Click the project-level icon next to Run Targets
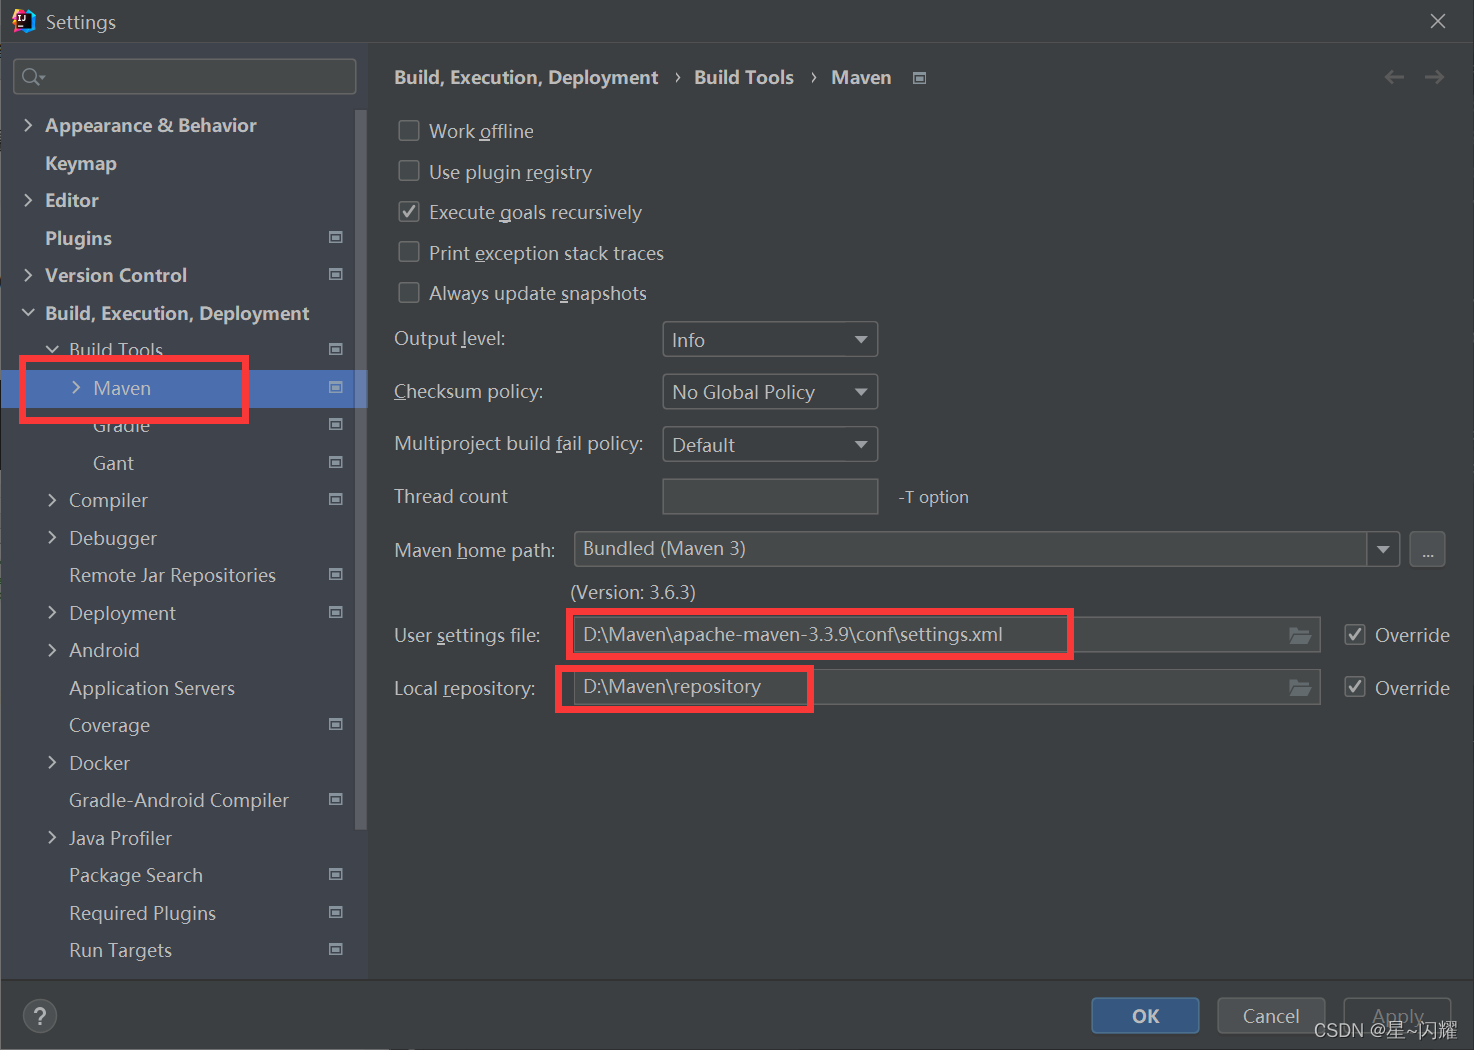 tap(336, 949)
